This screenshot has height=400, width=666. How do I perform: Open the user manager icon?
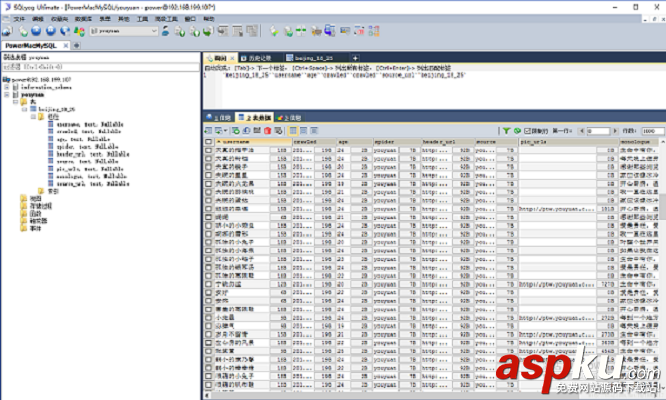coord(165,31)
